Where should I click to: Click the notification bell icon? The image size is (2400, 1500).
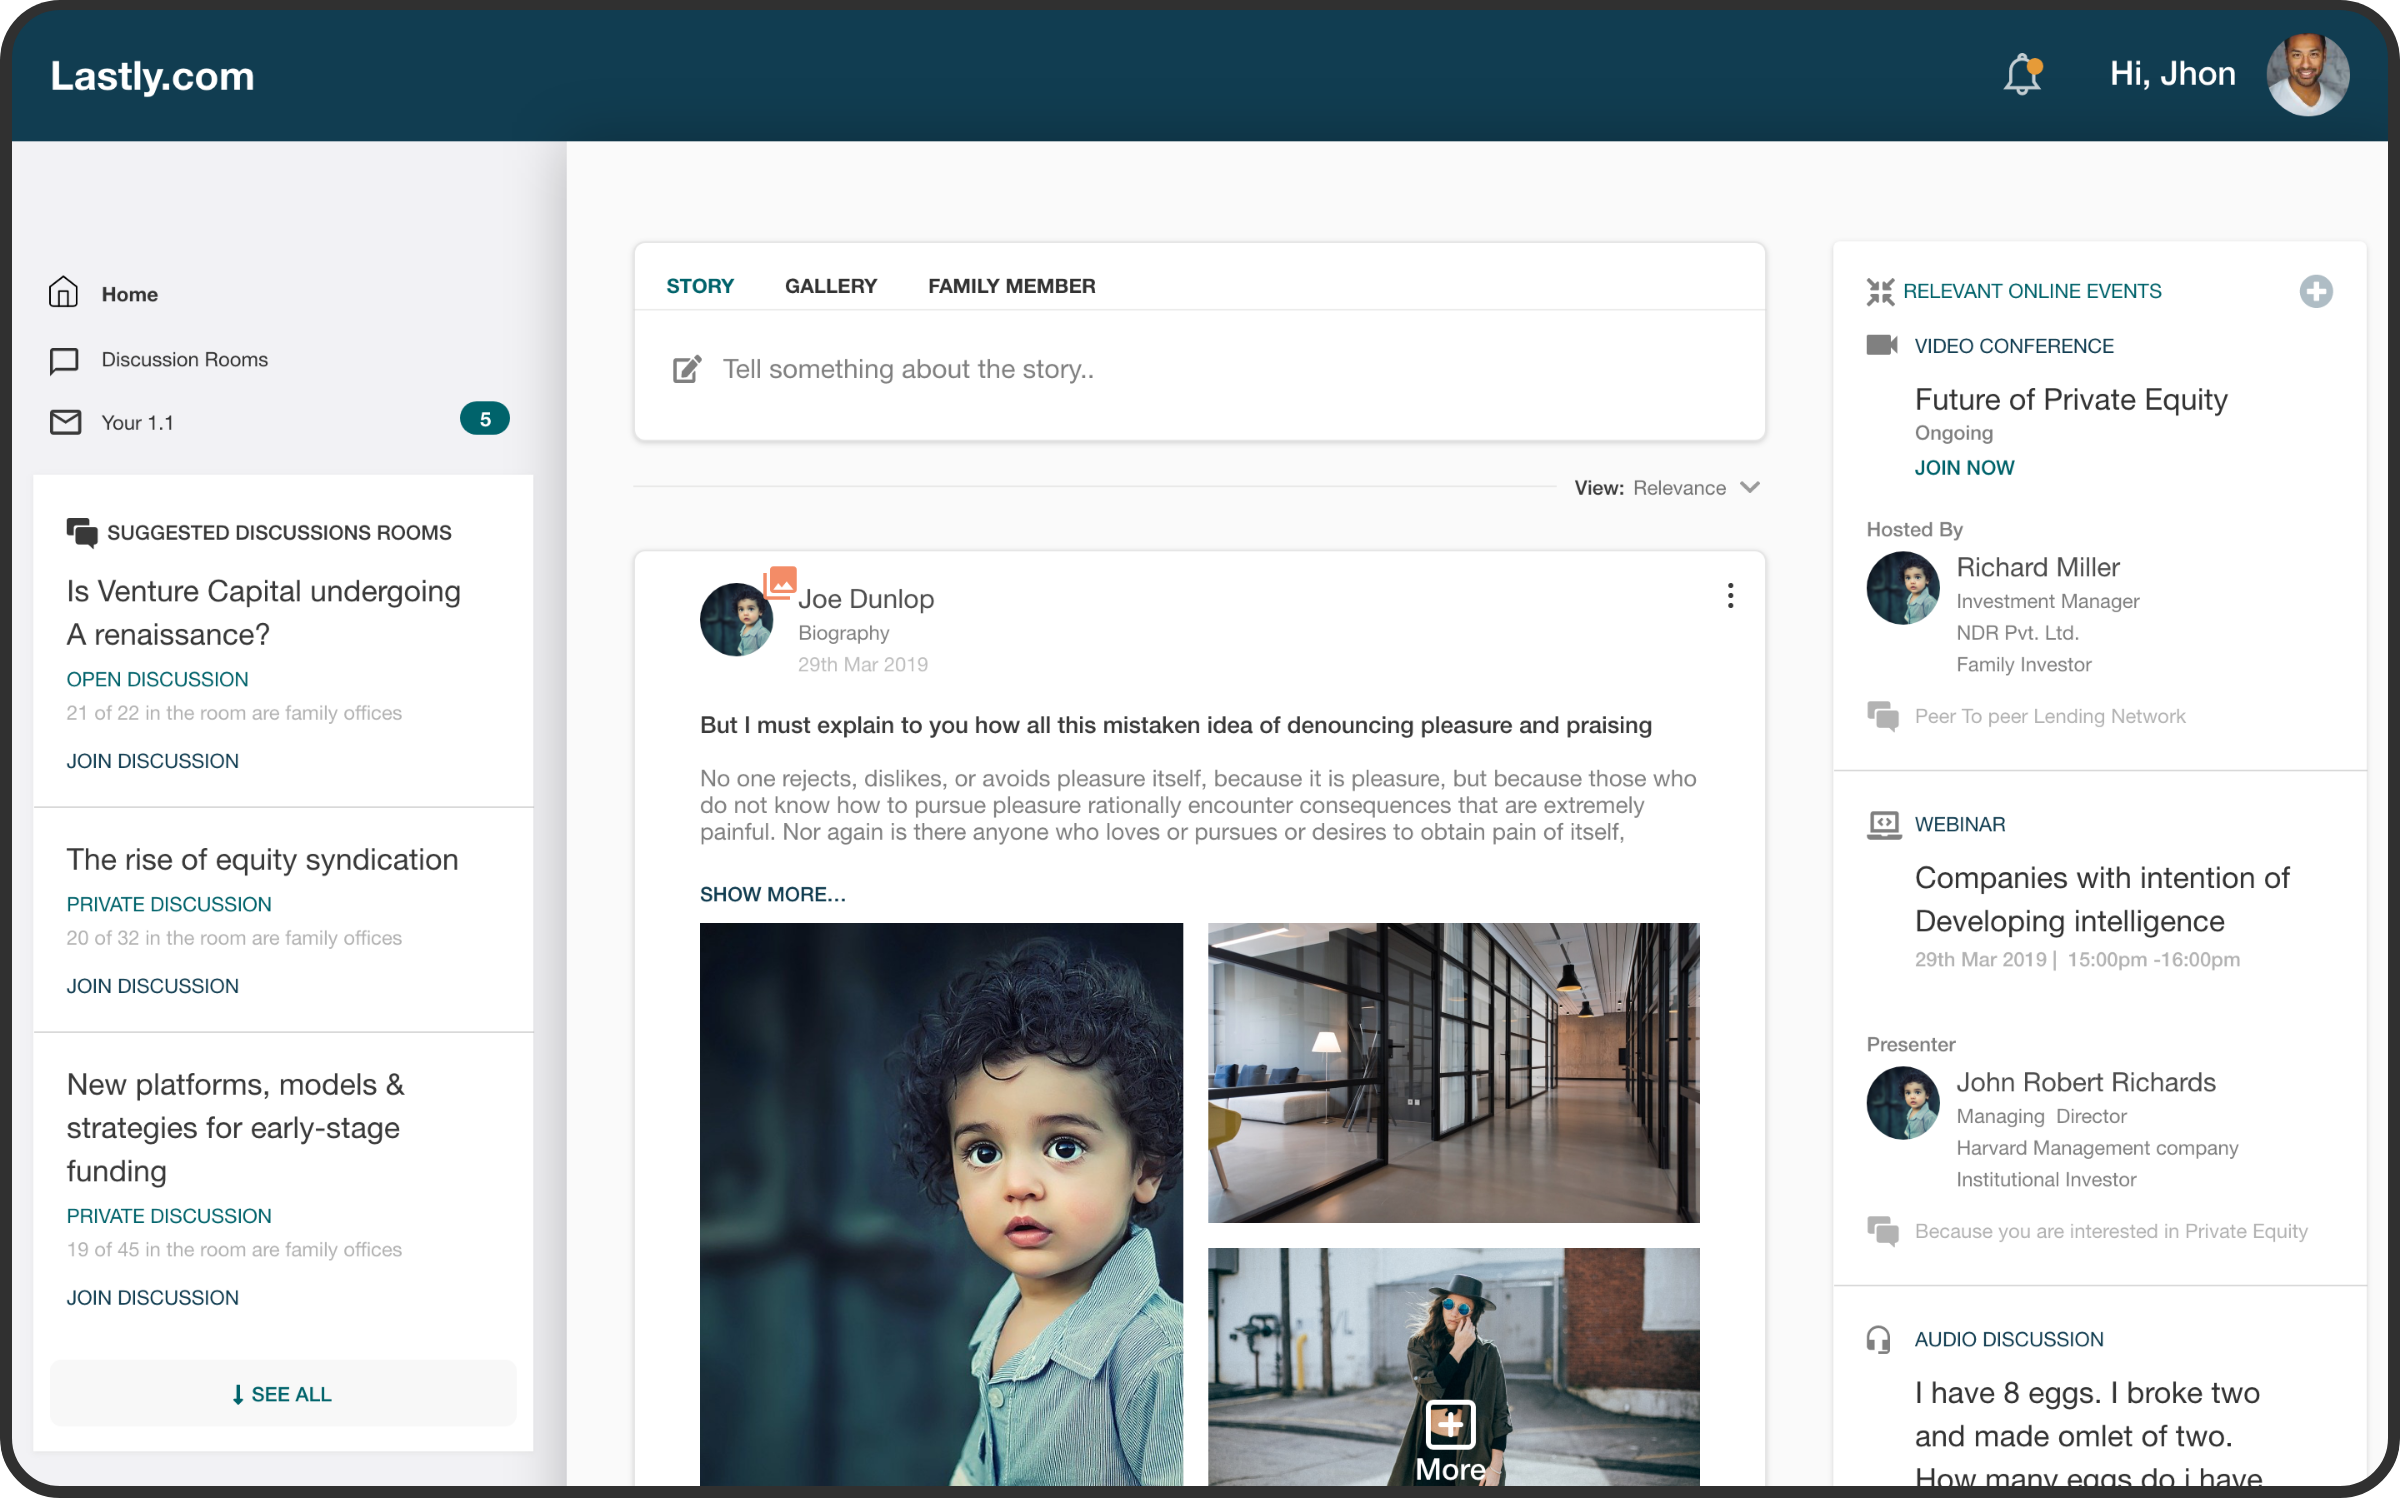point(2021,75)
